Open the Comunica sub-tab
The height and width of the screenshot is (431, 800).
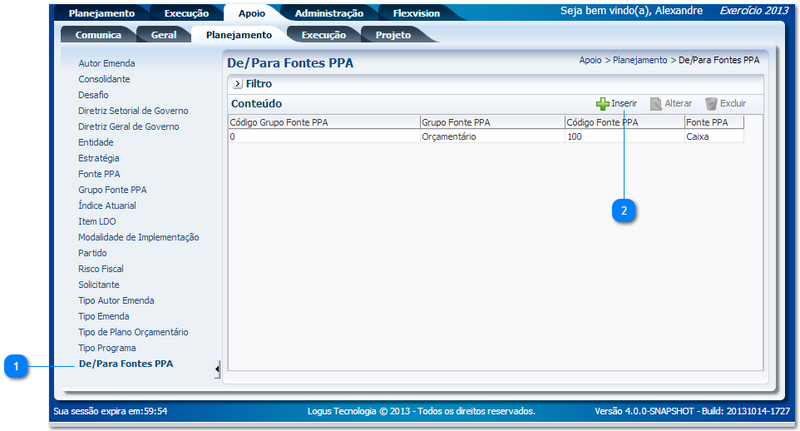point(98,35)
